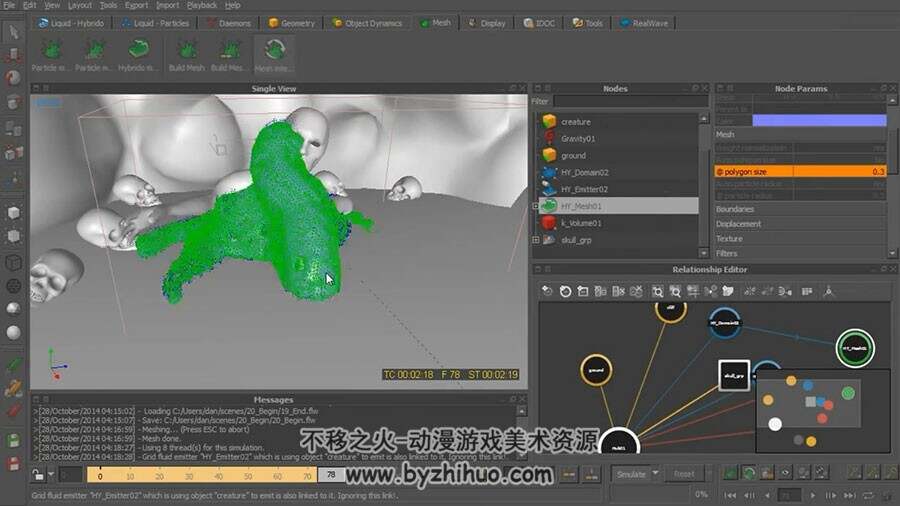
Task: Jump to first frame playback button
Action: 730,495
